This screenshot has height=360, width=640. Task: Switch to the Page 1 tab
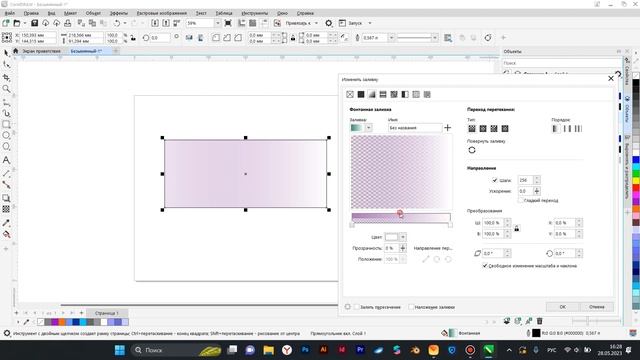point(106,313)
